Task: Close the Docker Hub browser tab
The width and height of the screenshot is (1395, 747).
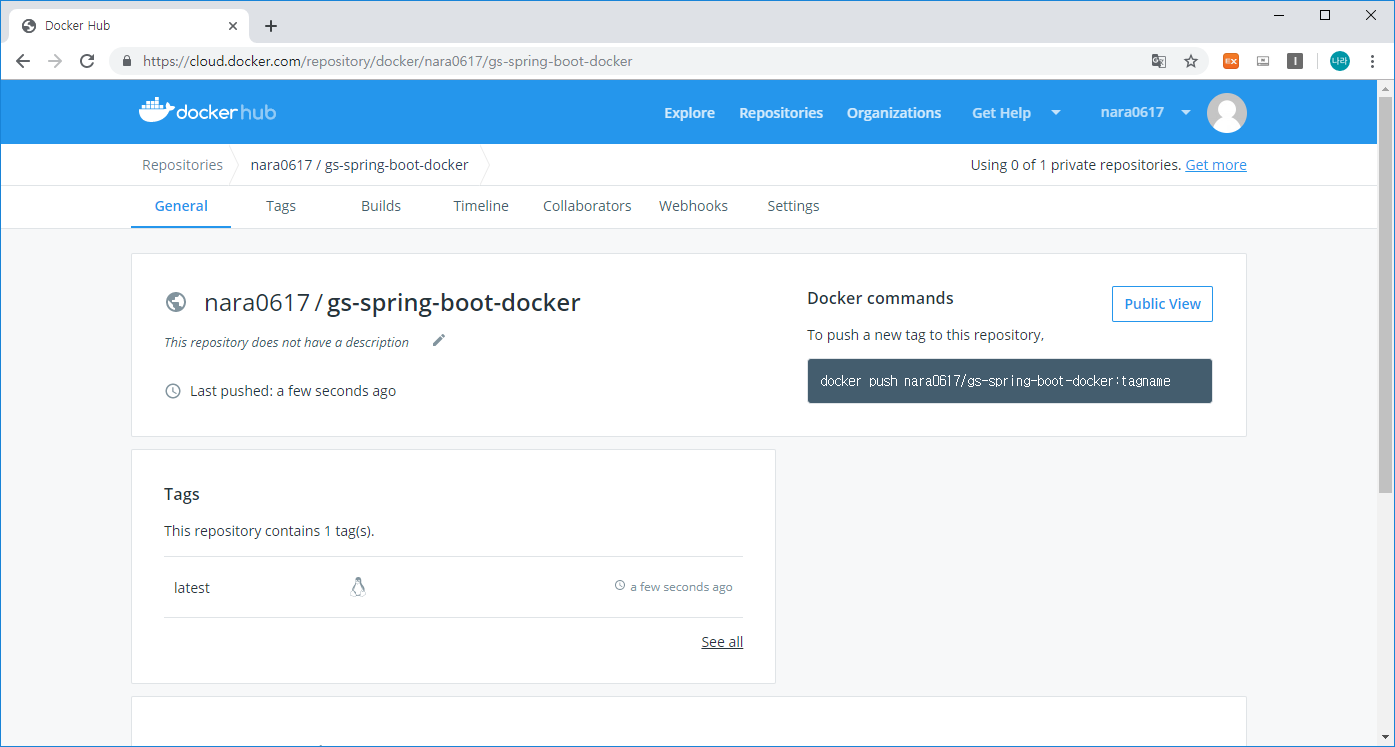Action: [233, 26]
